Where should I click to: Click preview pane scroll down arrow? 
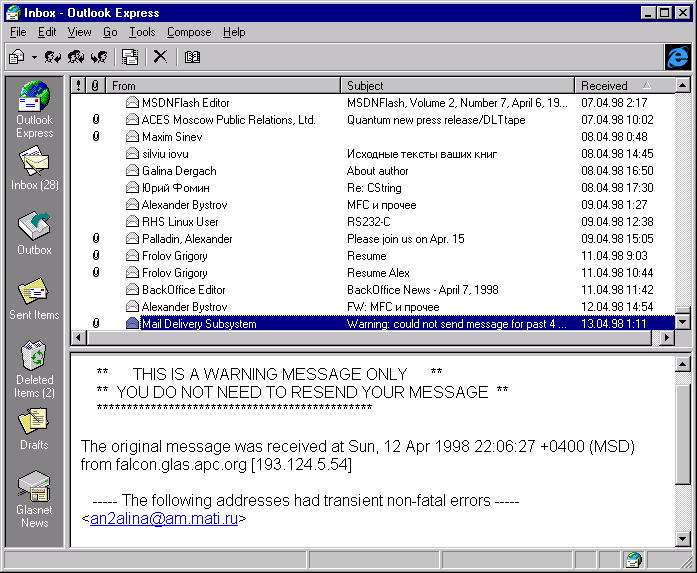[682, 539]
